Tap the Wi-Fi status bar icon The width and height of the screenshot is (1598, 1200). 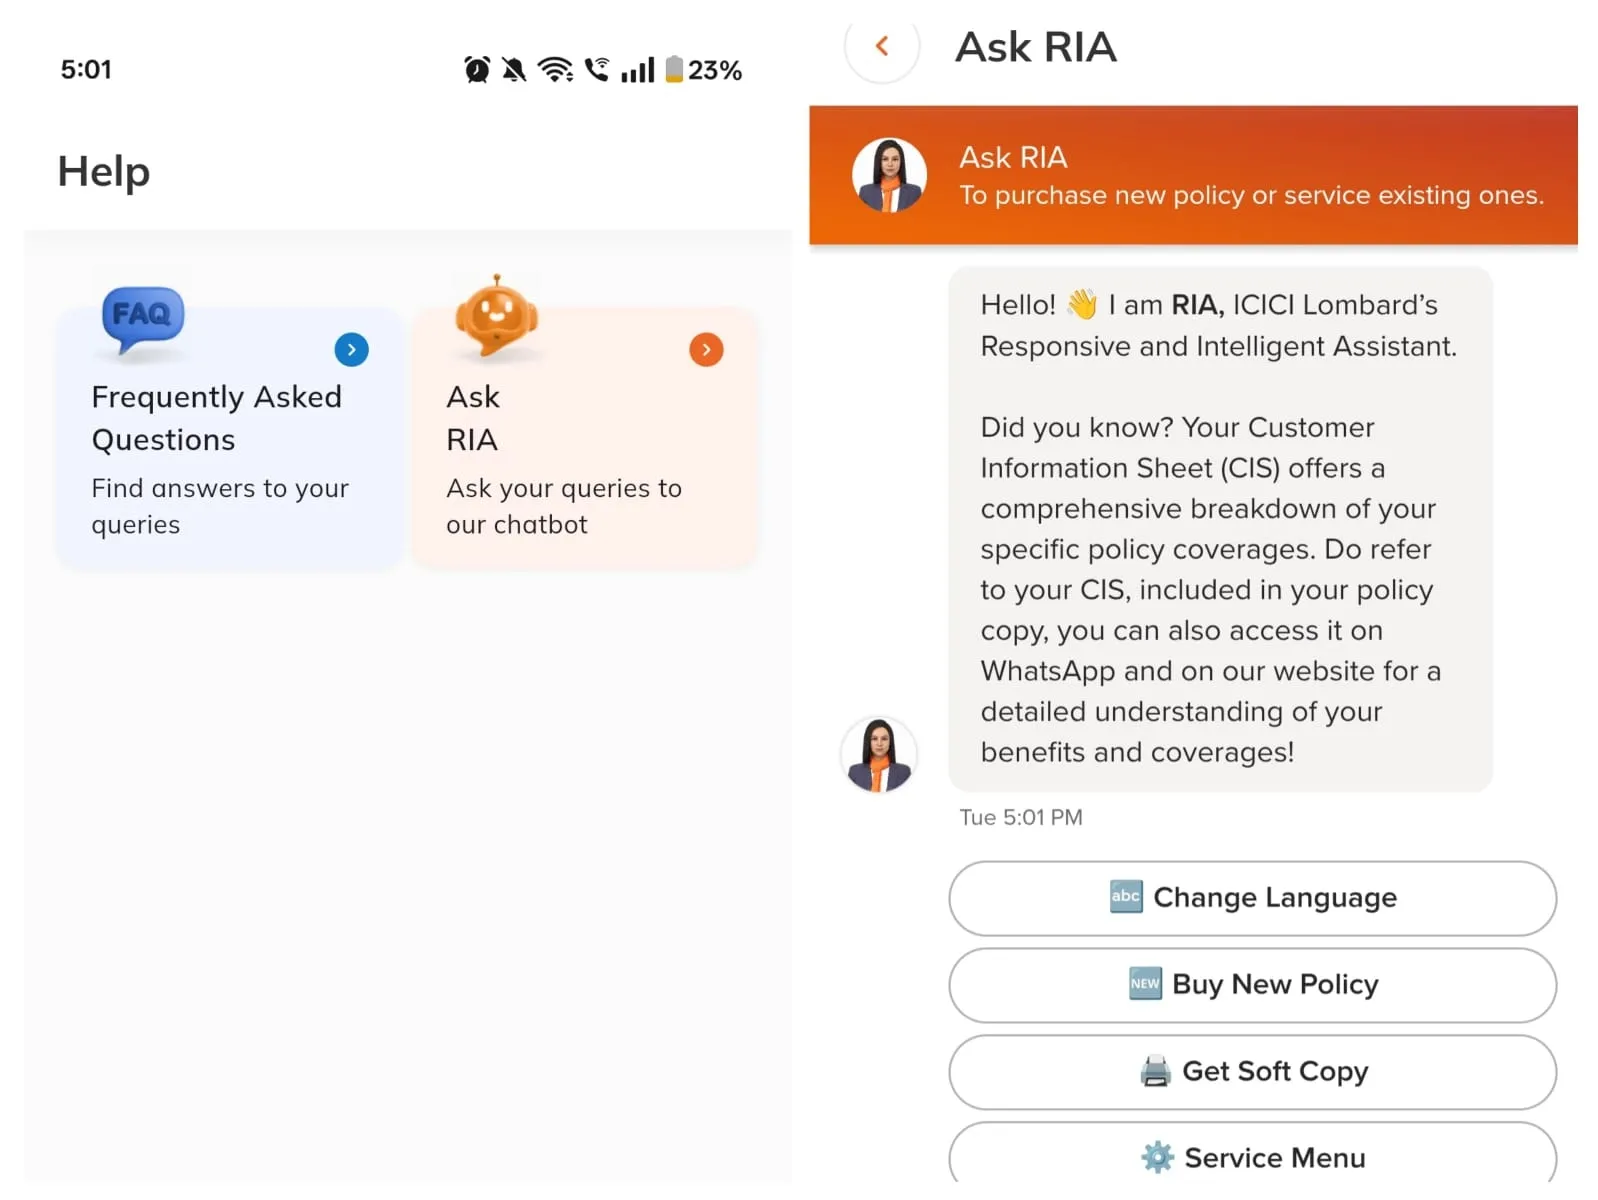coord(555,70)
